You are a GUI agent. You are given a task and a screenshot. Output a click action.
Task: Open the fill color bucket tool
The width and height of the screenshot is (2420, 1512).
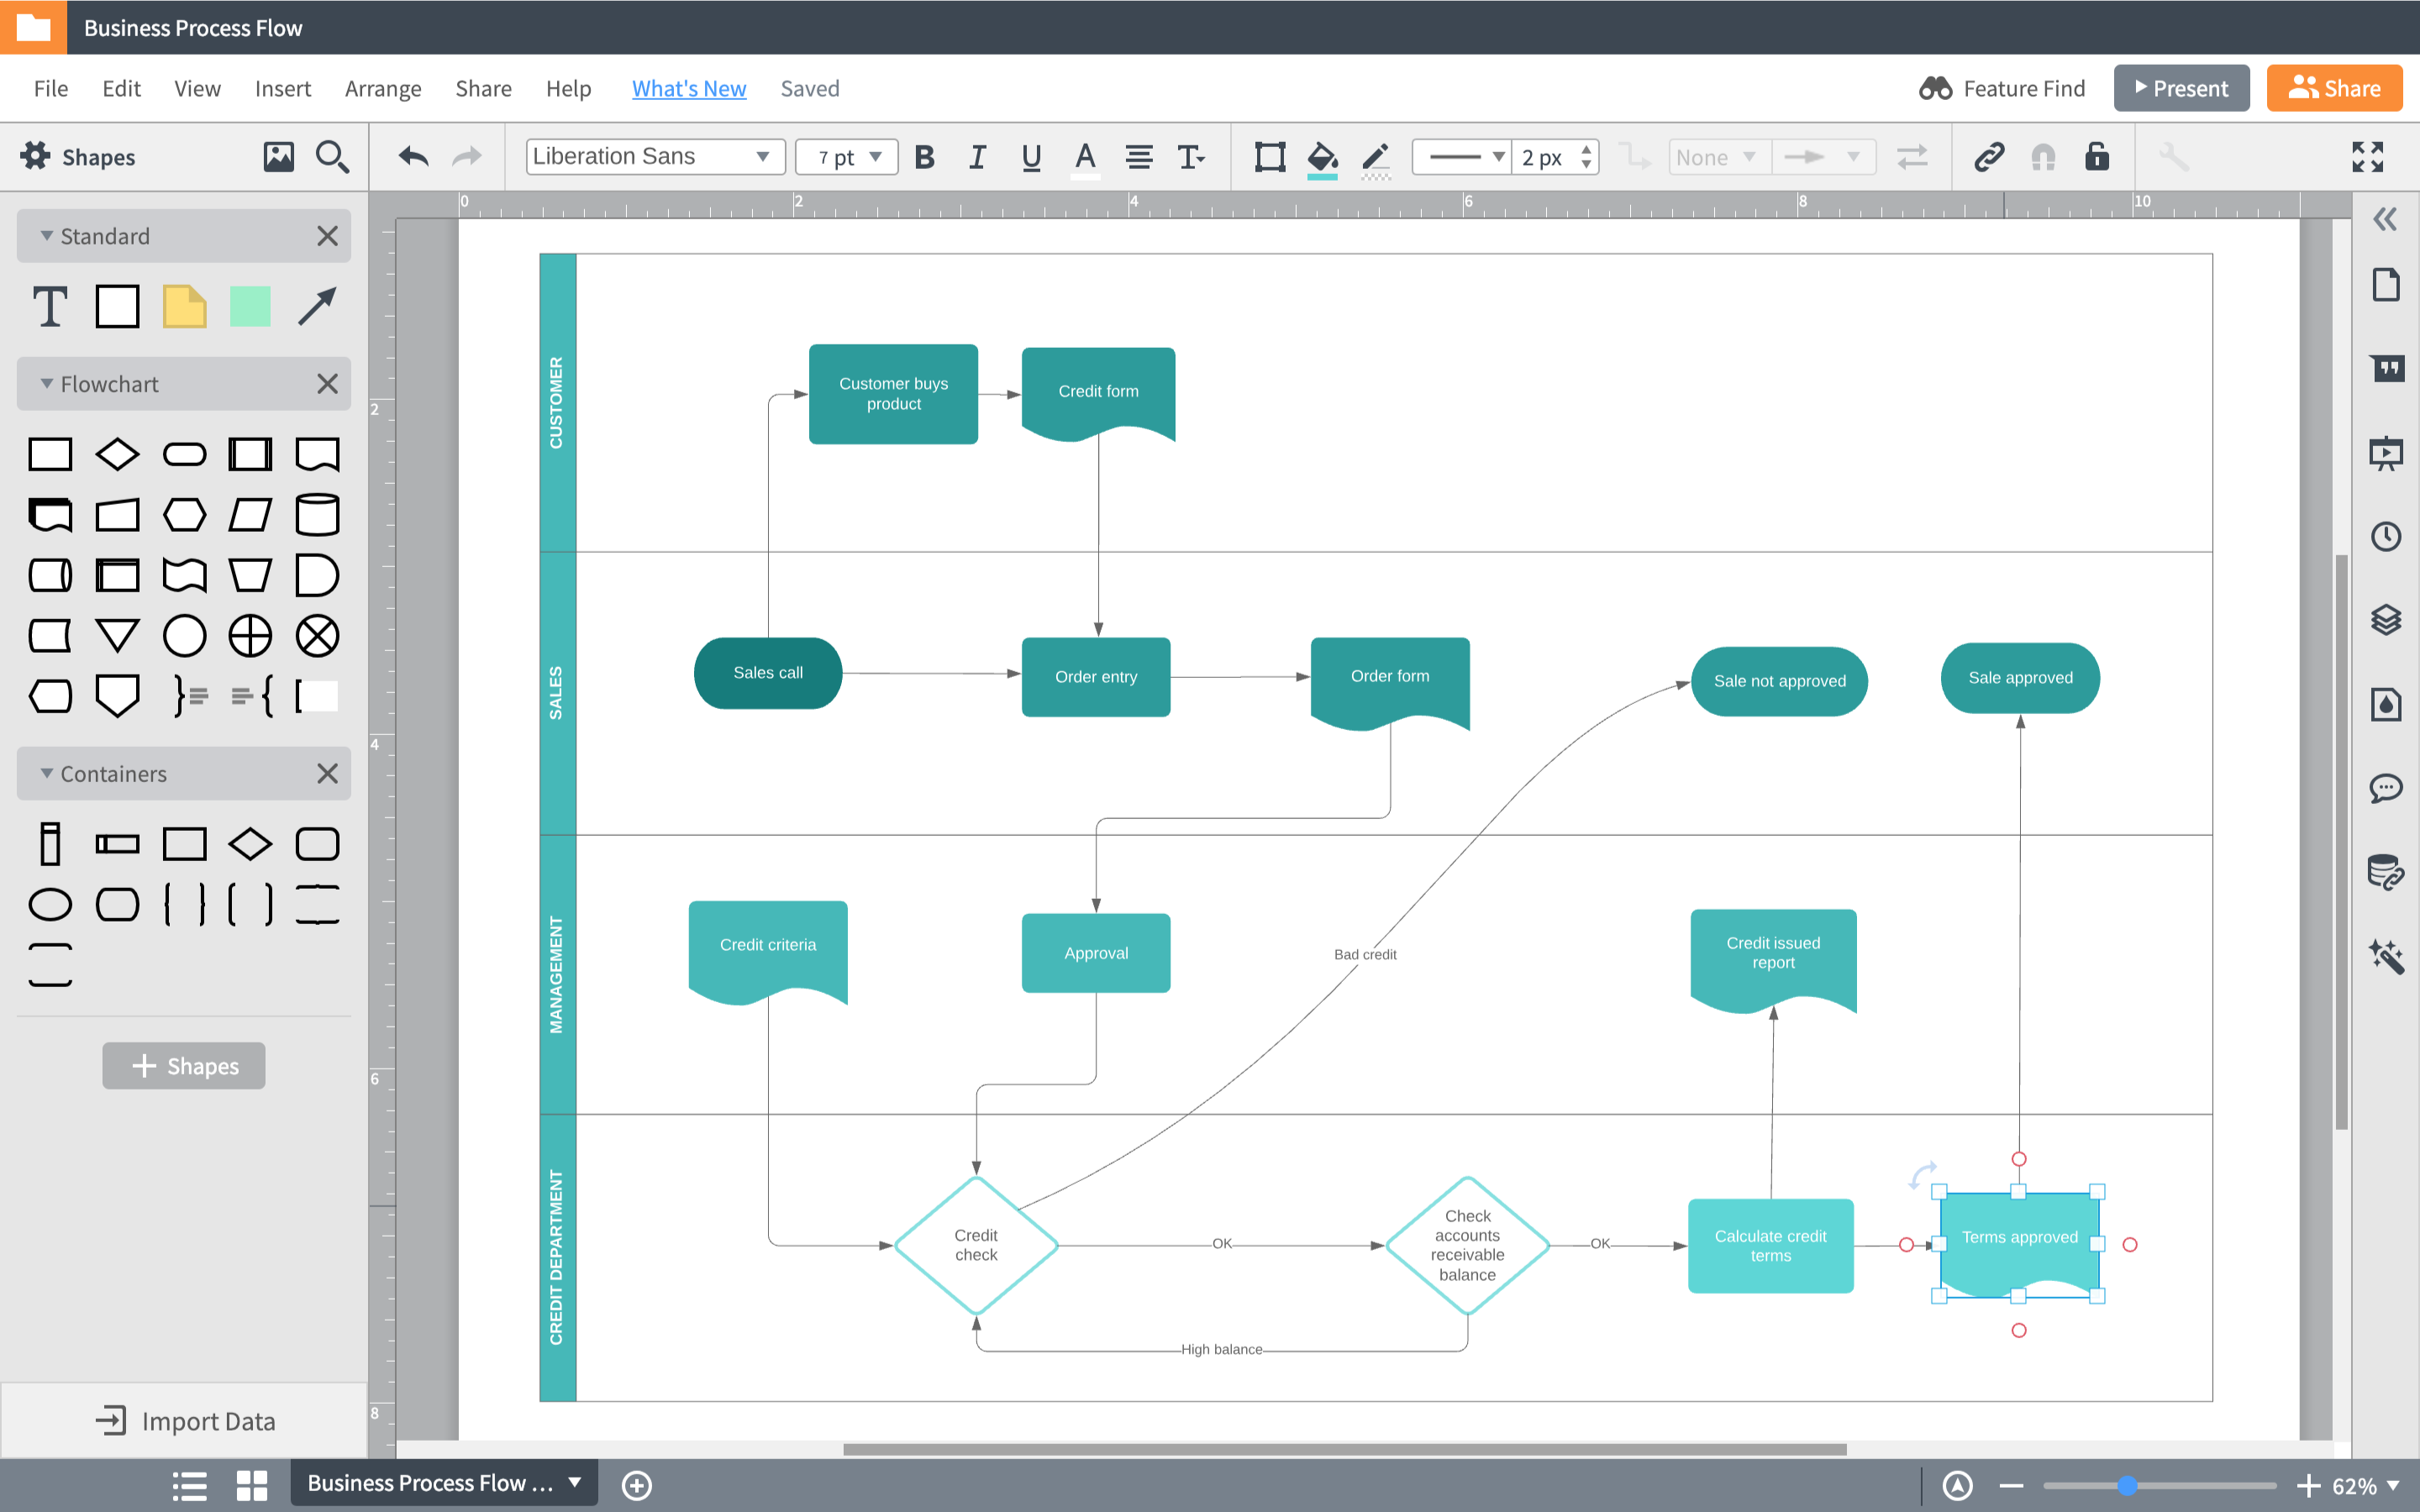(1322, 158)
